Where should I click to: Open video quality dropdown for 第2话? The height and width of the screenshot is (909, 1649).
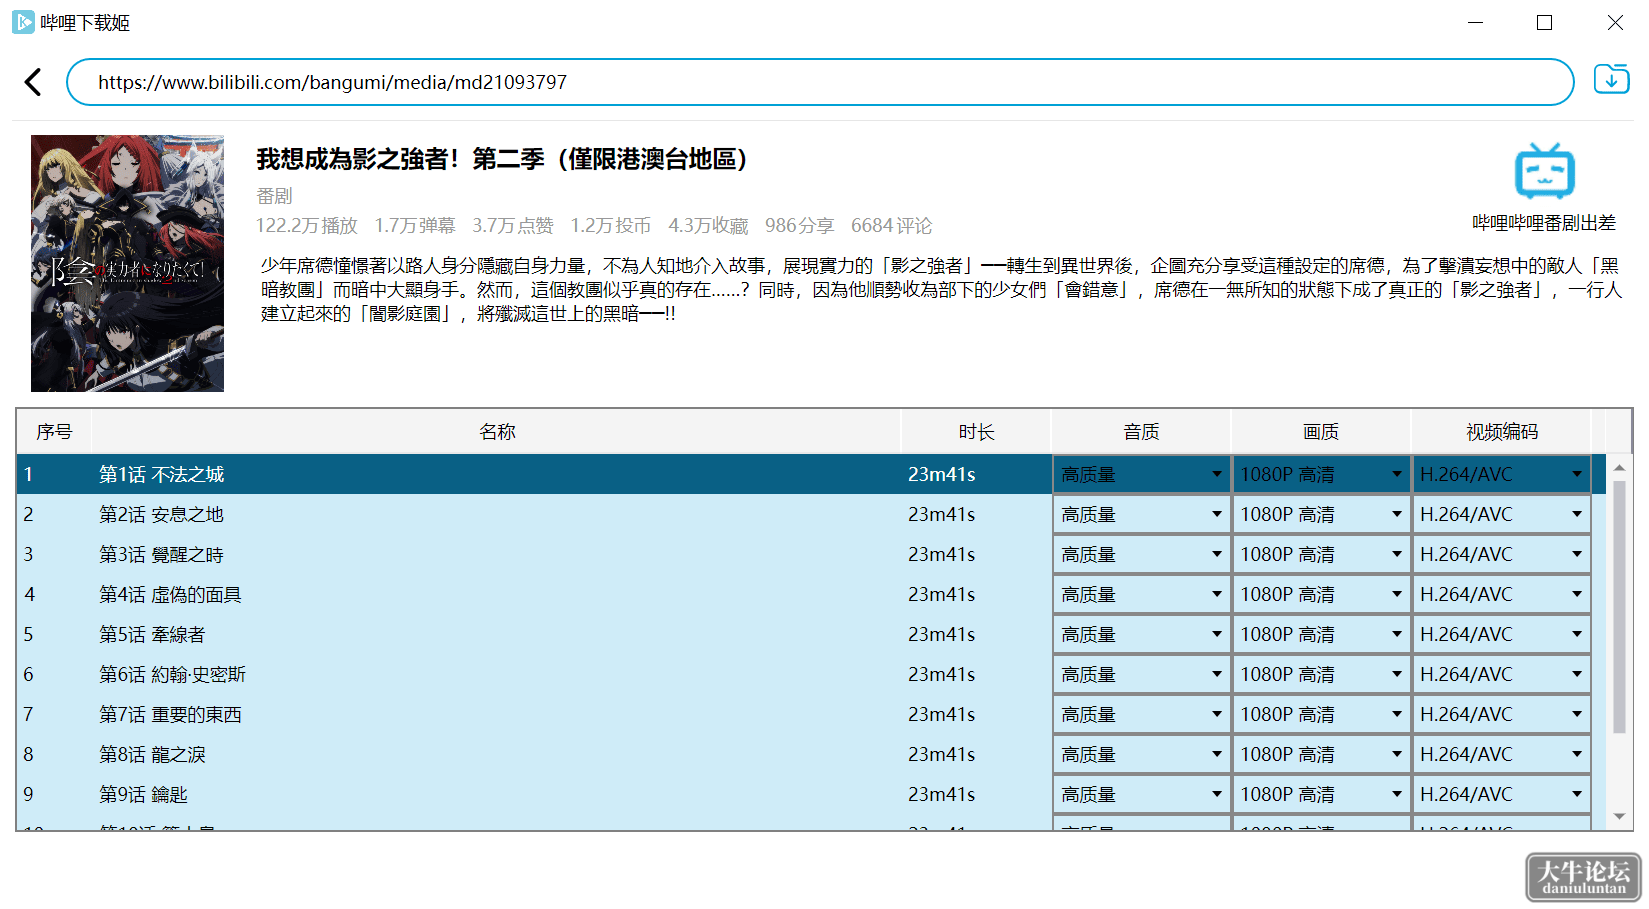pyautogui.click(x=1321, y=514)
